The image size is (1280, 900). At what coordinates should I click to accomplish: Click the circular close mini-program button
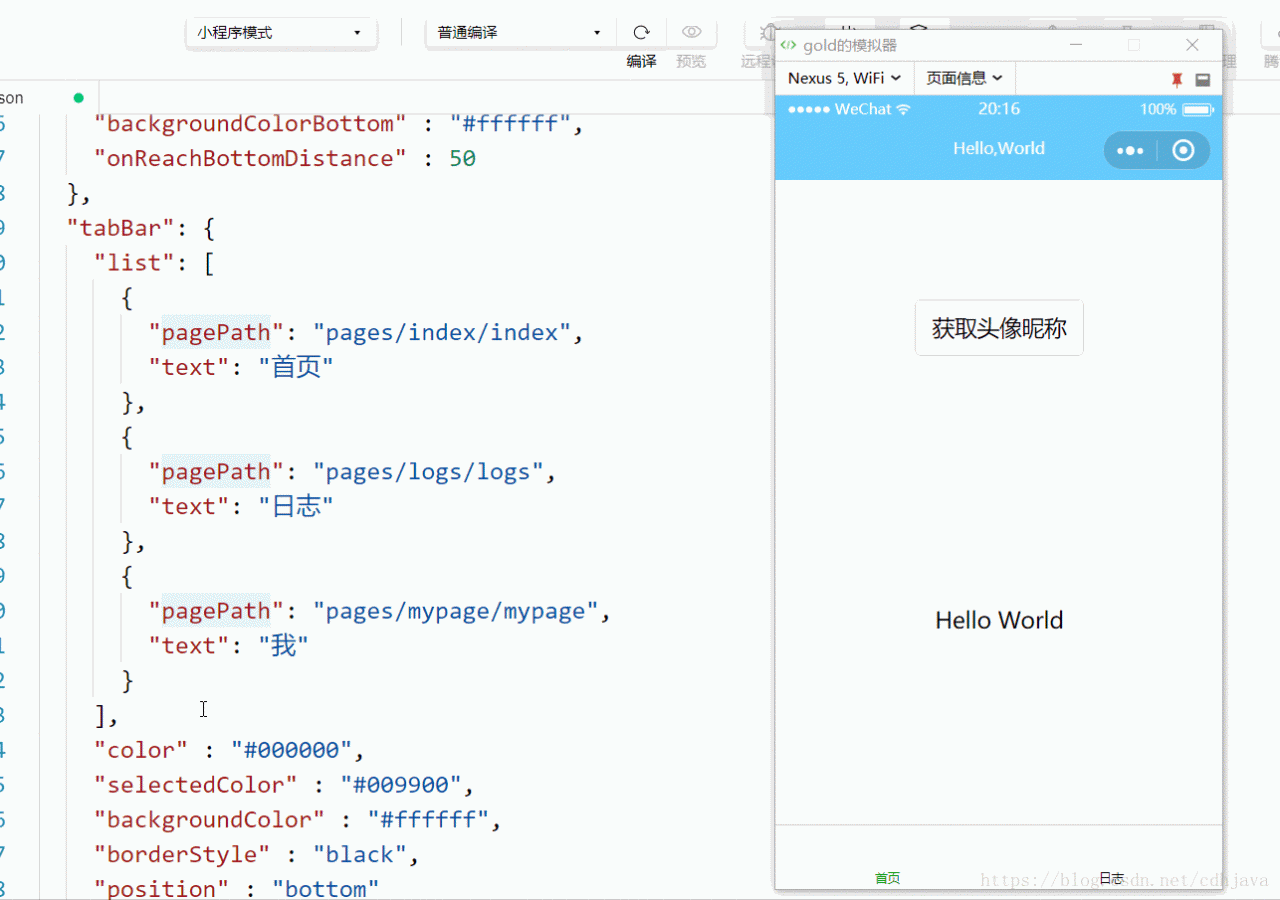tap(1183, 150)
